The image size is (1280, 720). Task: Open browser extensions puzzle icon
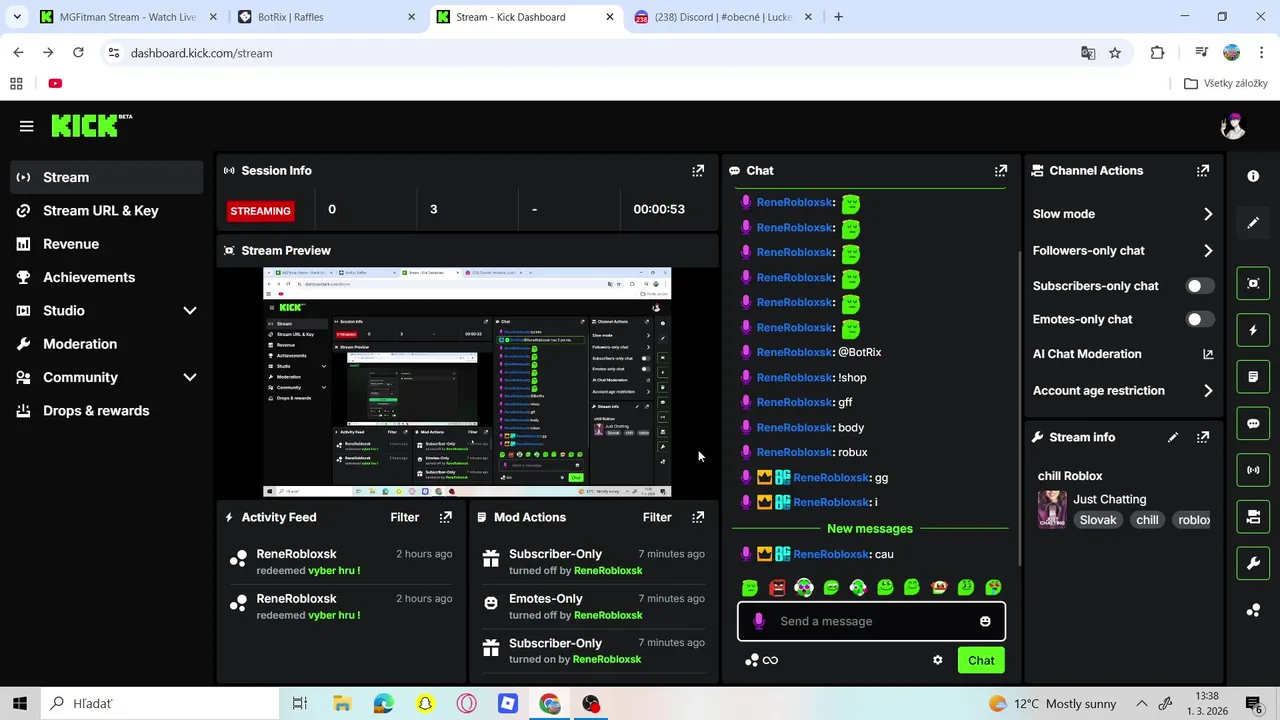pos(1157,53)
